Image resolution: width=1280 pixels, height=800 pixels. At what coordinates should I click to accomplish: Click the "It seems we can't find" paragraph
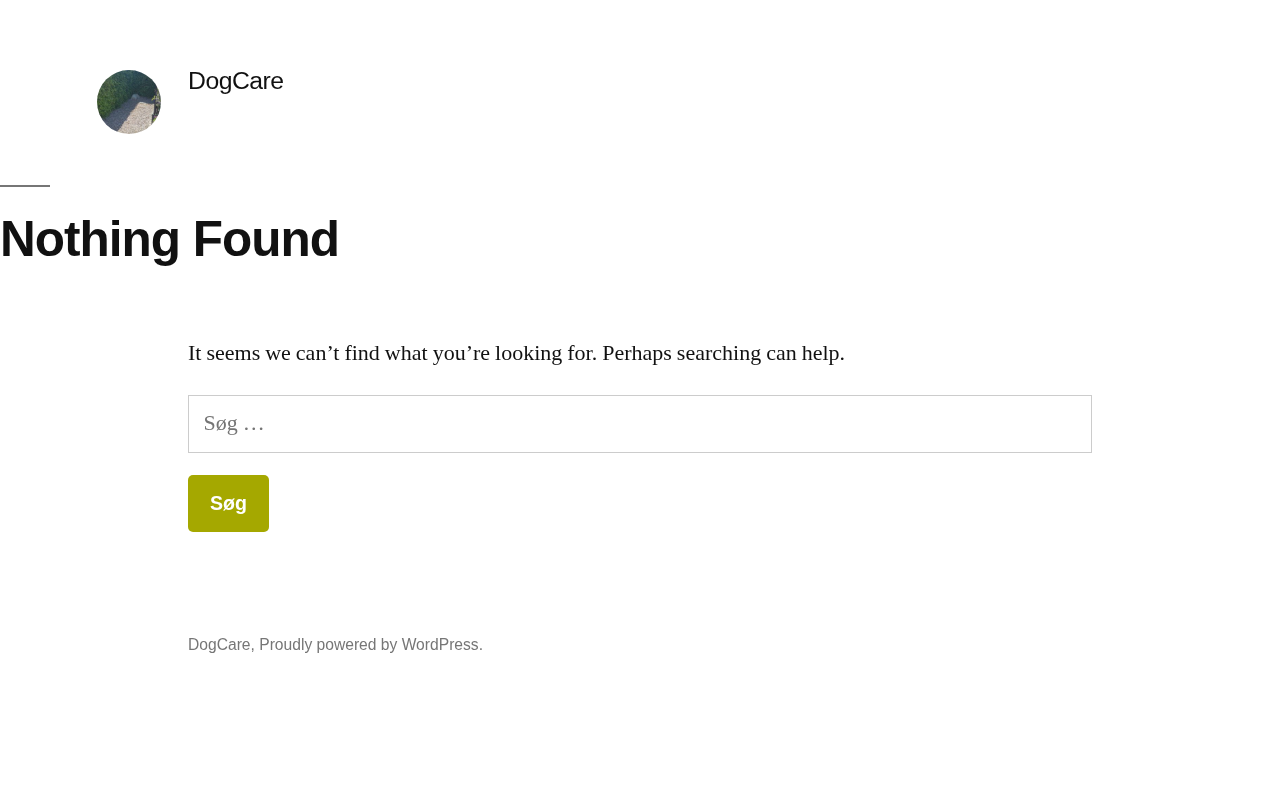pos(516,353)
